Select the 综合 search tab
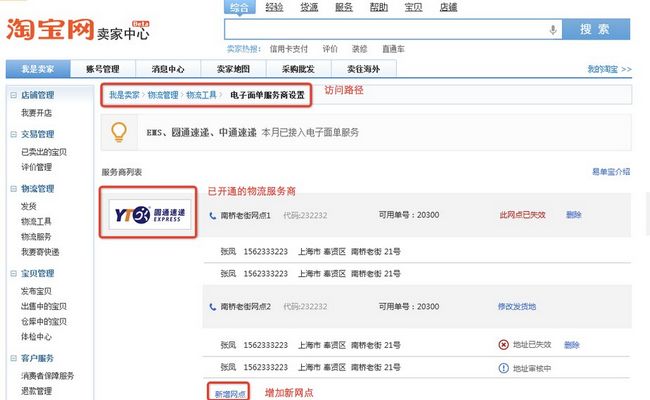This screenshot has height=400, width=650. (240, 7)
